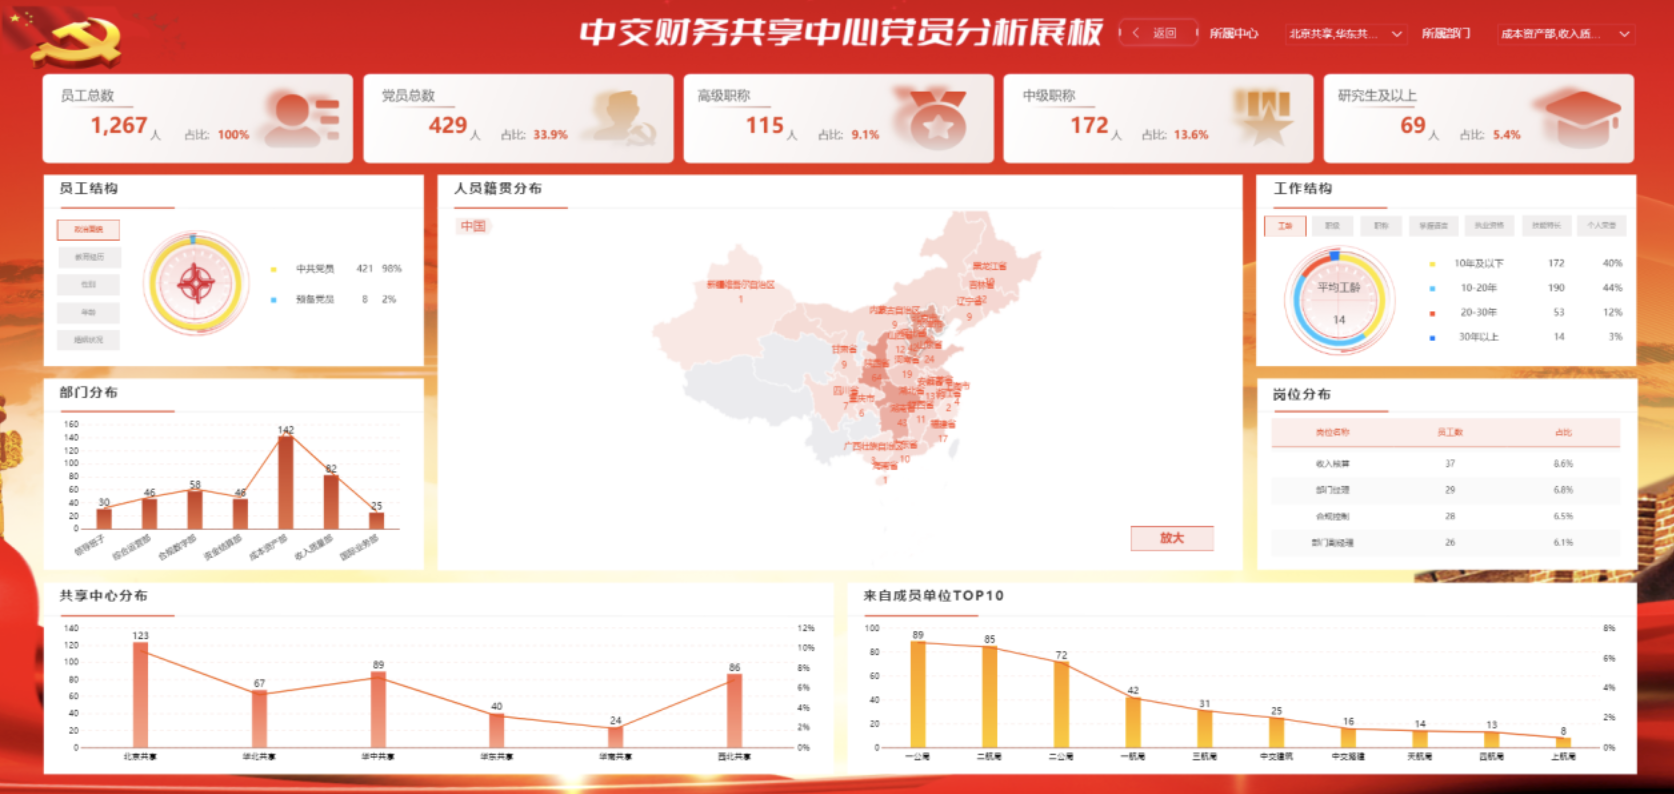1674x794 pixels.
Task: Click the 中级职称 value 172
Action: coord(1090,126)
